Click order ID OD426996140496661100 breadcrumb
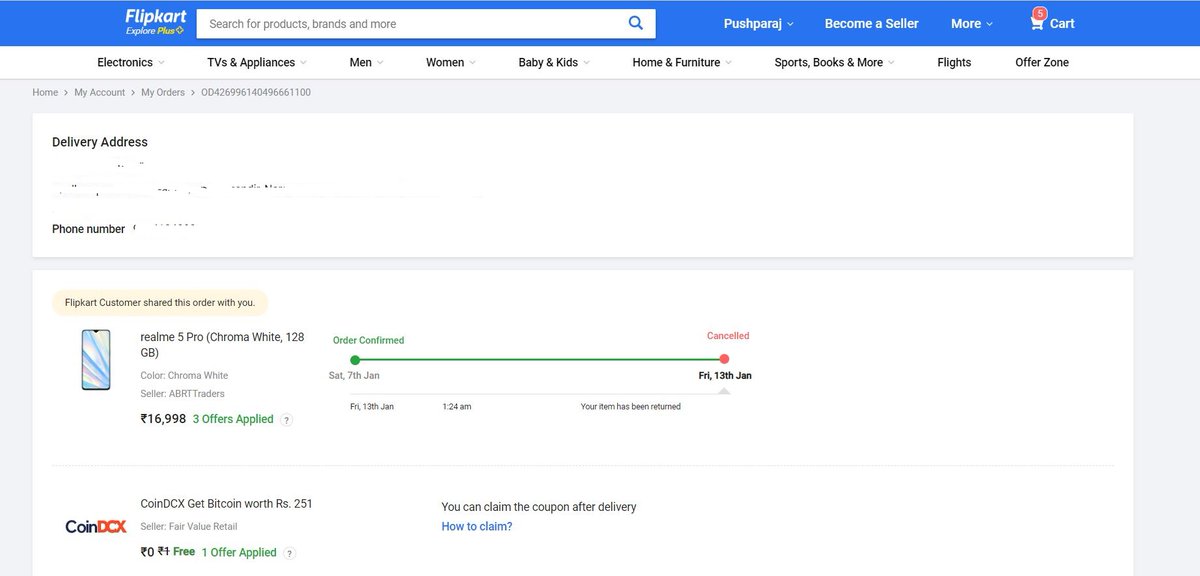The image size is (1200, 576). 256,92
